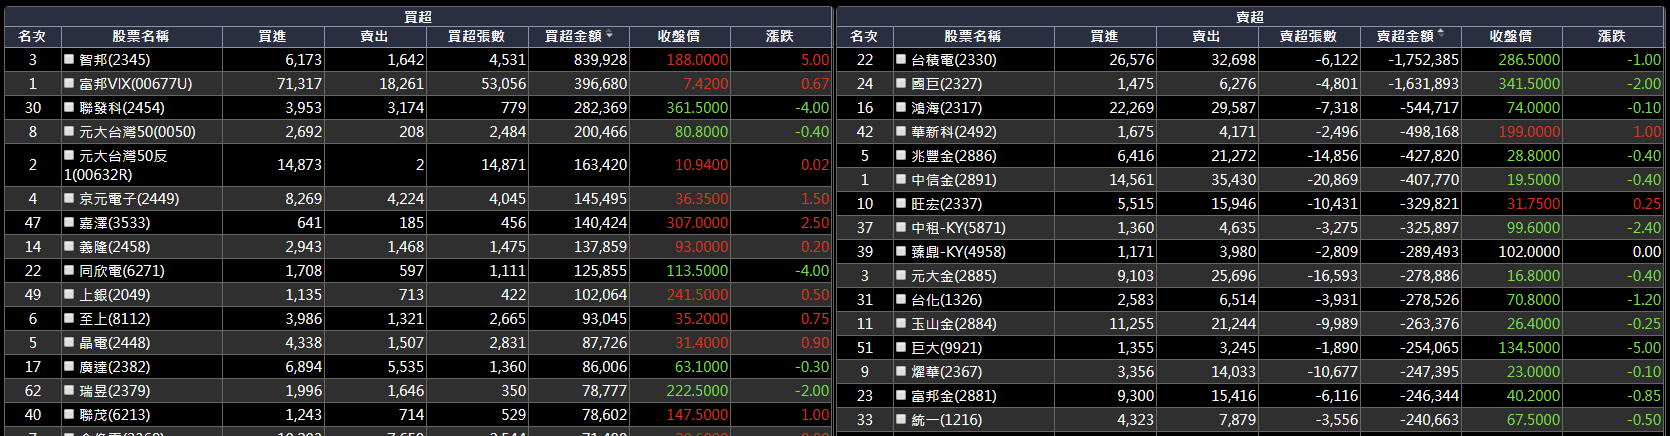1670x436 pixels.
Task: Check the box next to 廣達(2382)
Action: point(69,366)
